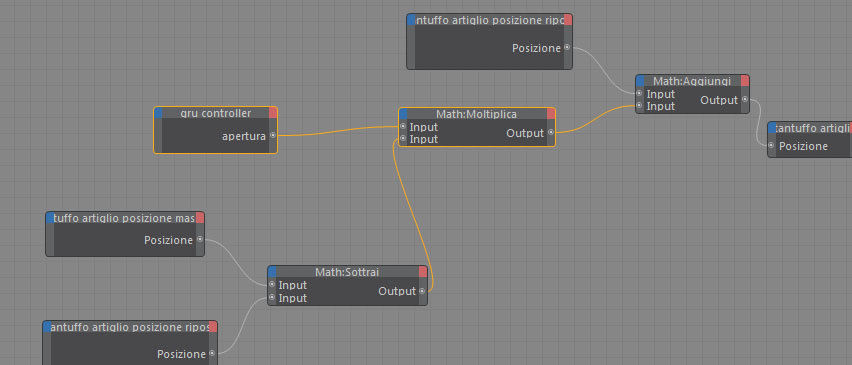Click the Output port of Math:Sottrai

422,291
